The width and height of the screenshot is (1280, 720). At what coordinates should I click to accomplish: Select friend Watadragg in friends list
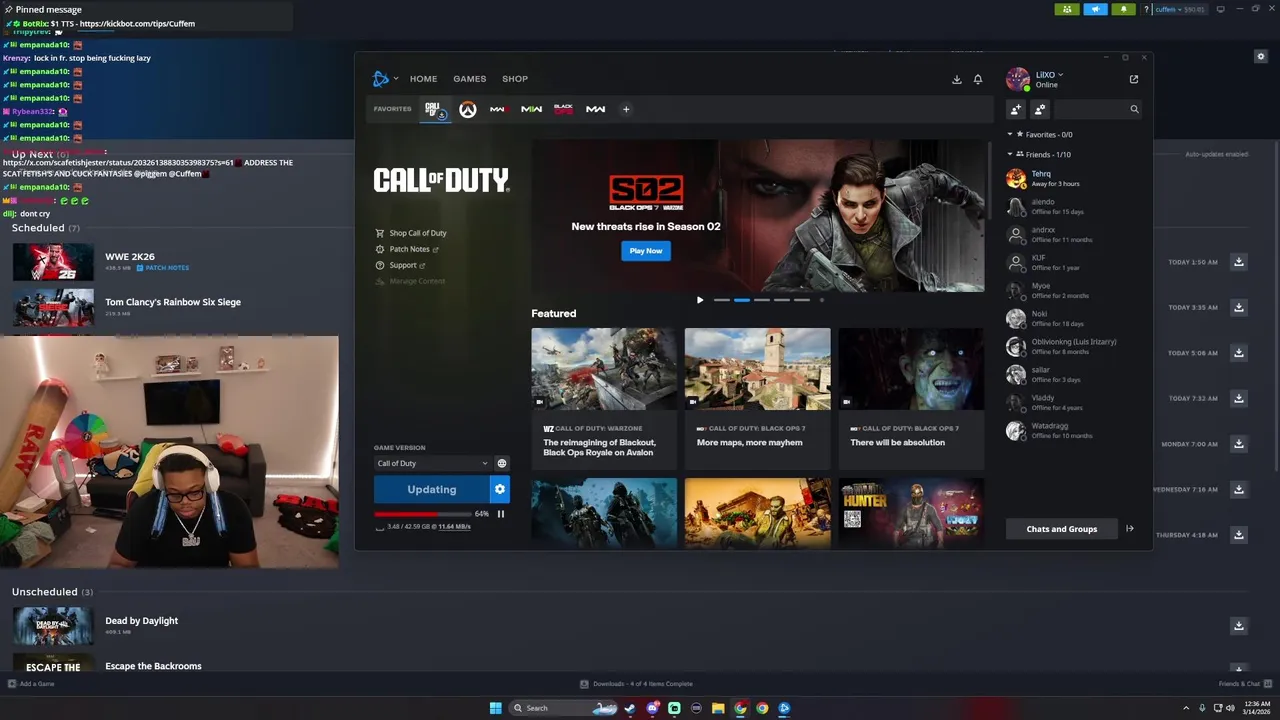[1073, 431]
